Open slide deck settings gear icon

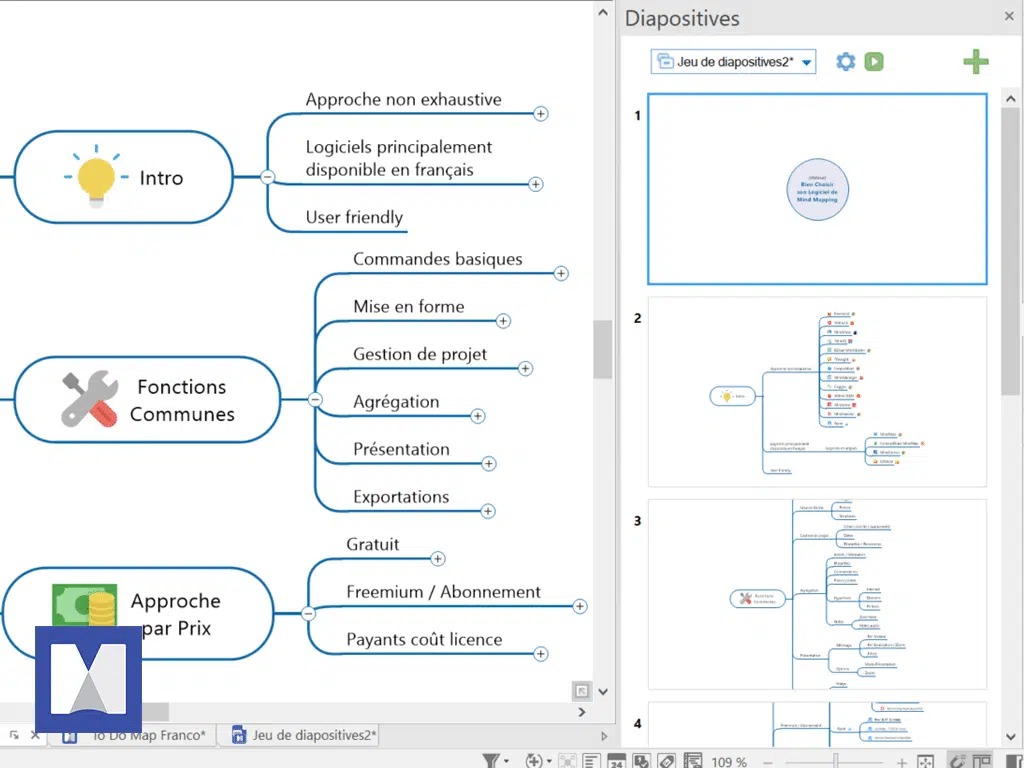(846, 62)
